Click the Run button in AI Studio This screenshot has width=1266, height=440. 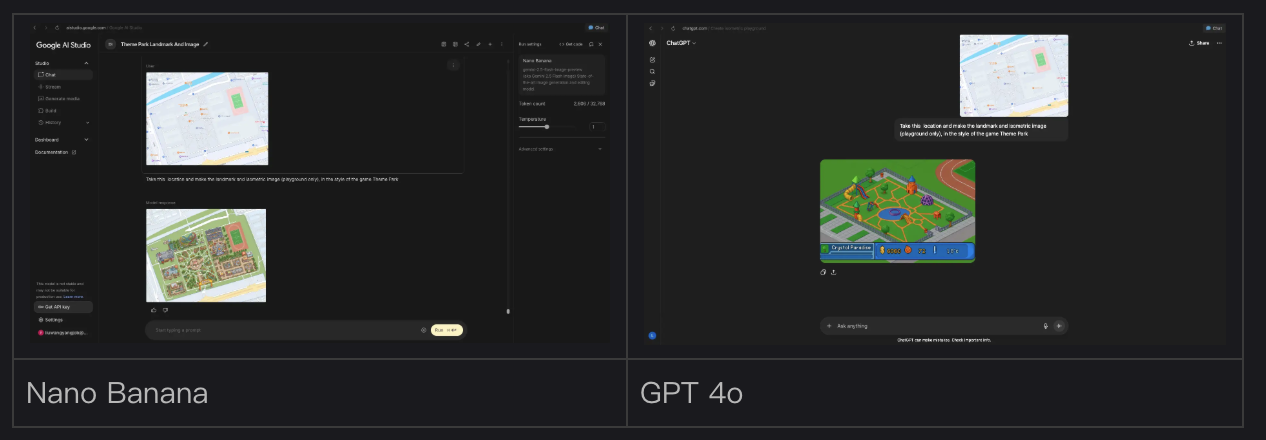tap(447, 329)
